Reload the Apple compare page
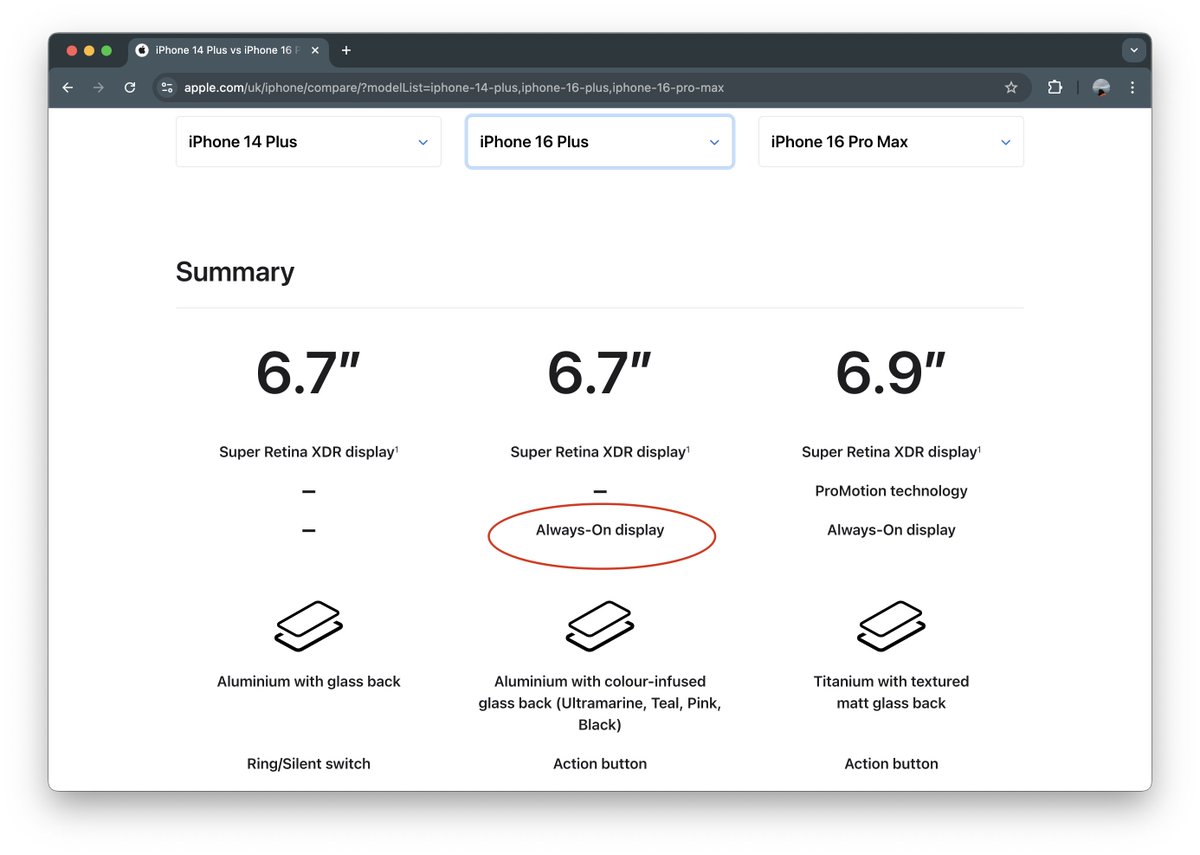 tap(129, 88)
